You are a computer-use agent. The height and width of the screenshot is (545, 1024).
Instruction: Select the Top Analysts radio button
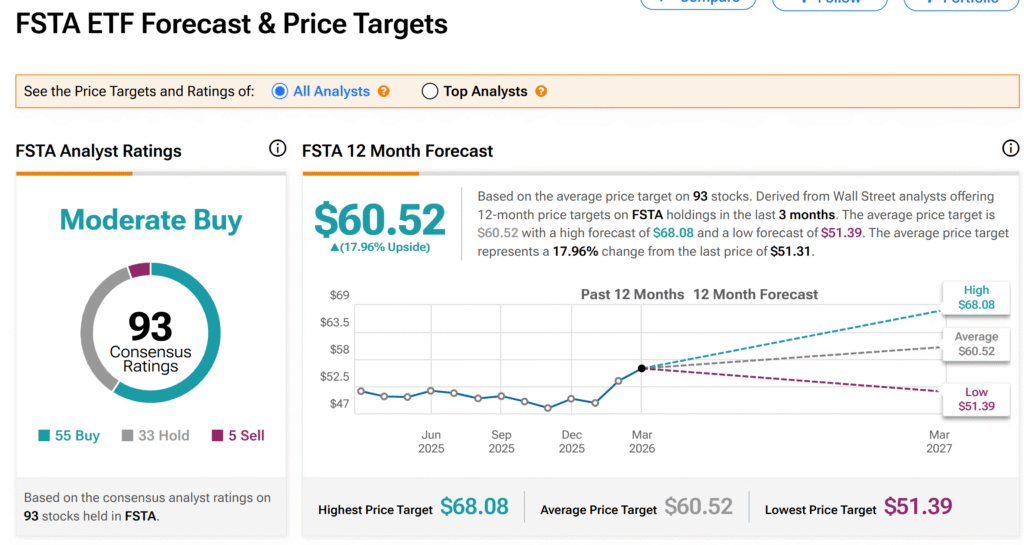tap(430, 91)
